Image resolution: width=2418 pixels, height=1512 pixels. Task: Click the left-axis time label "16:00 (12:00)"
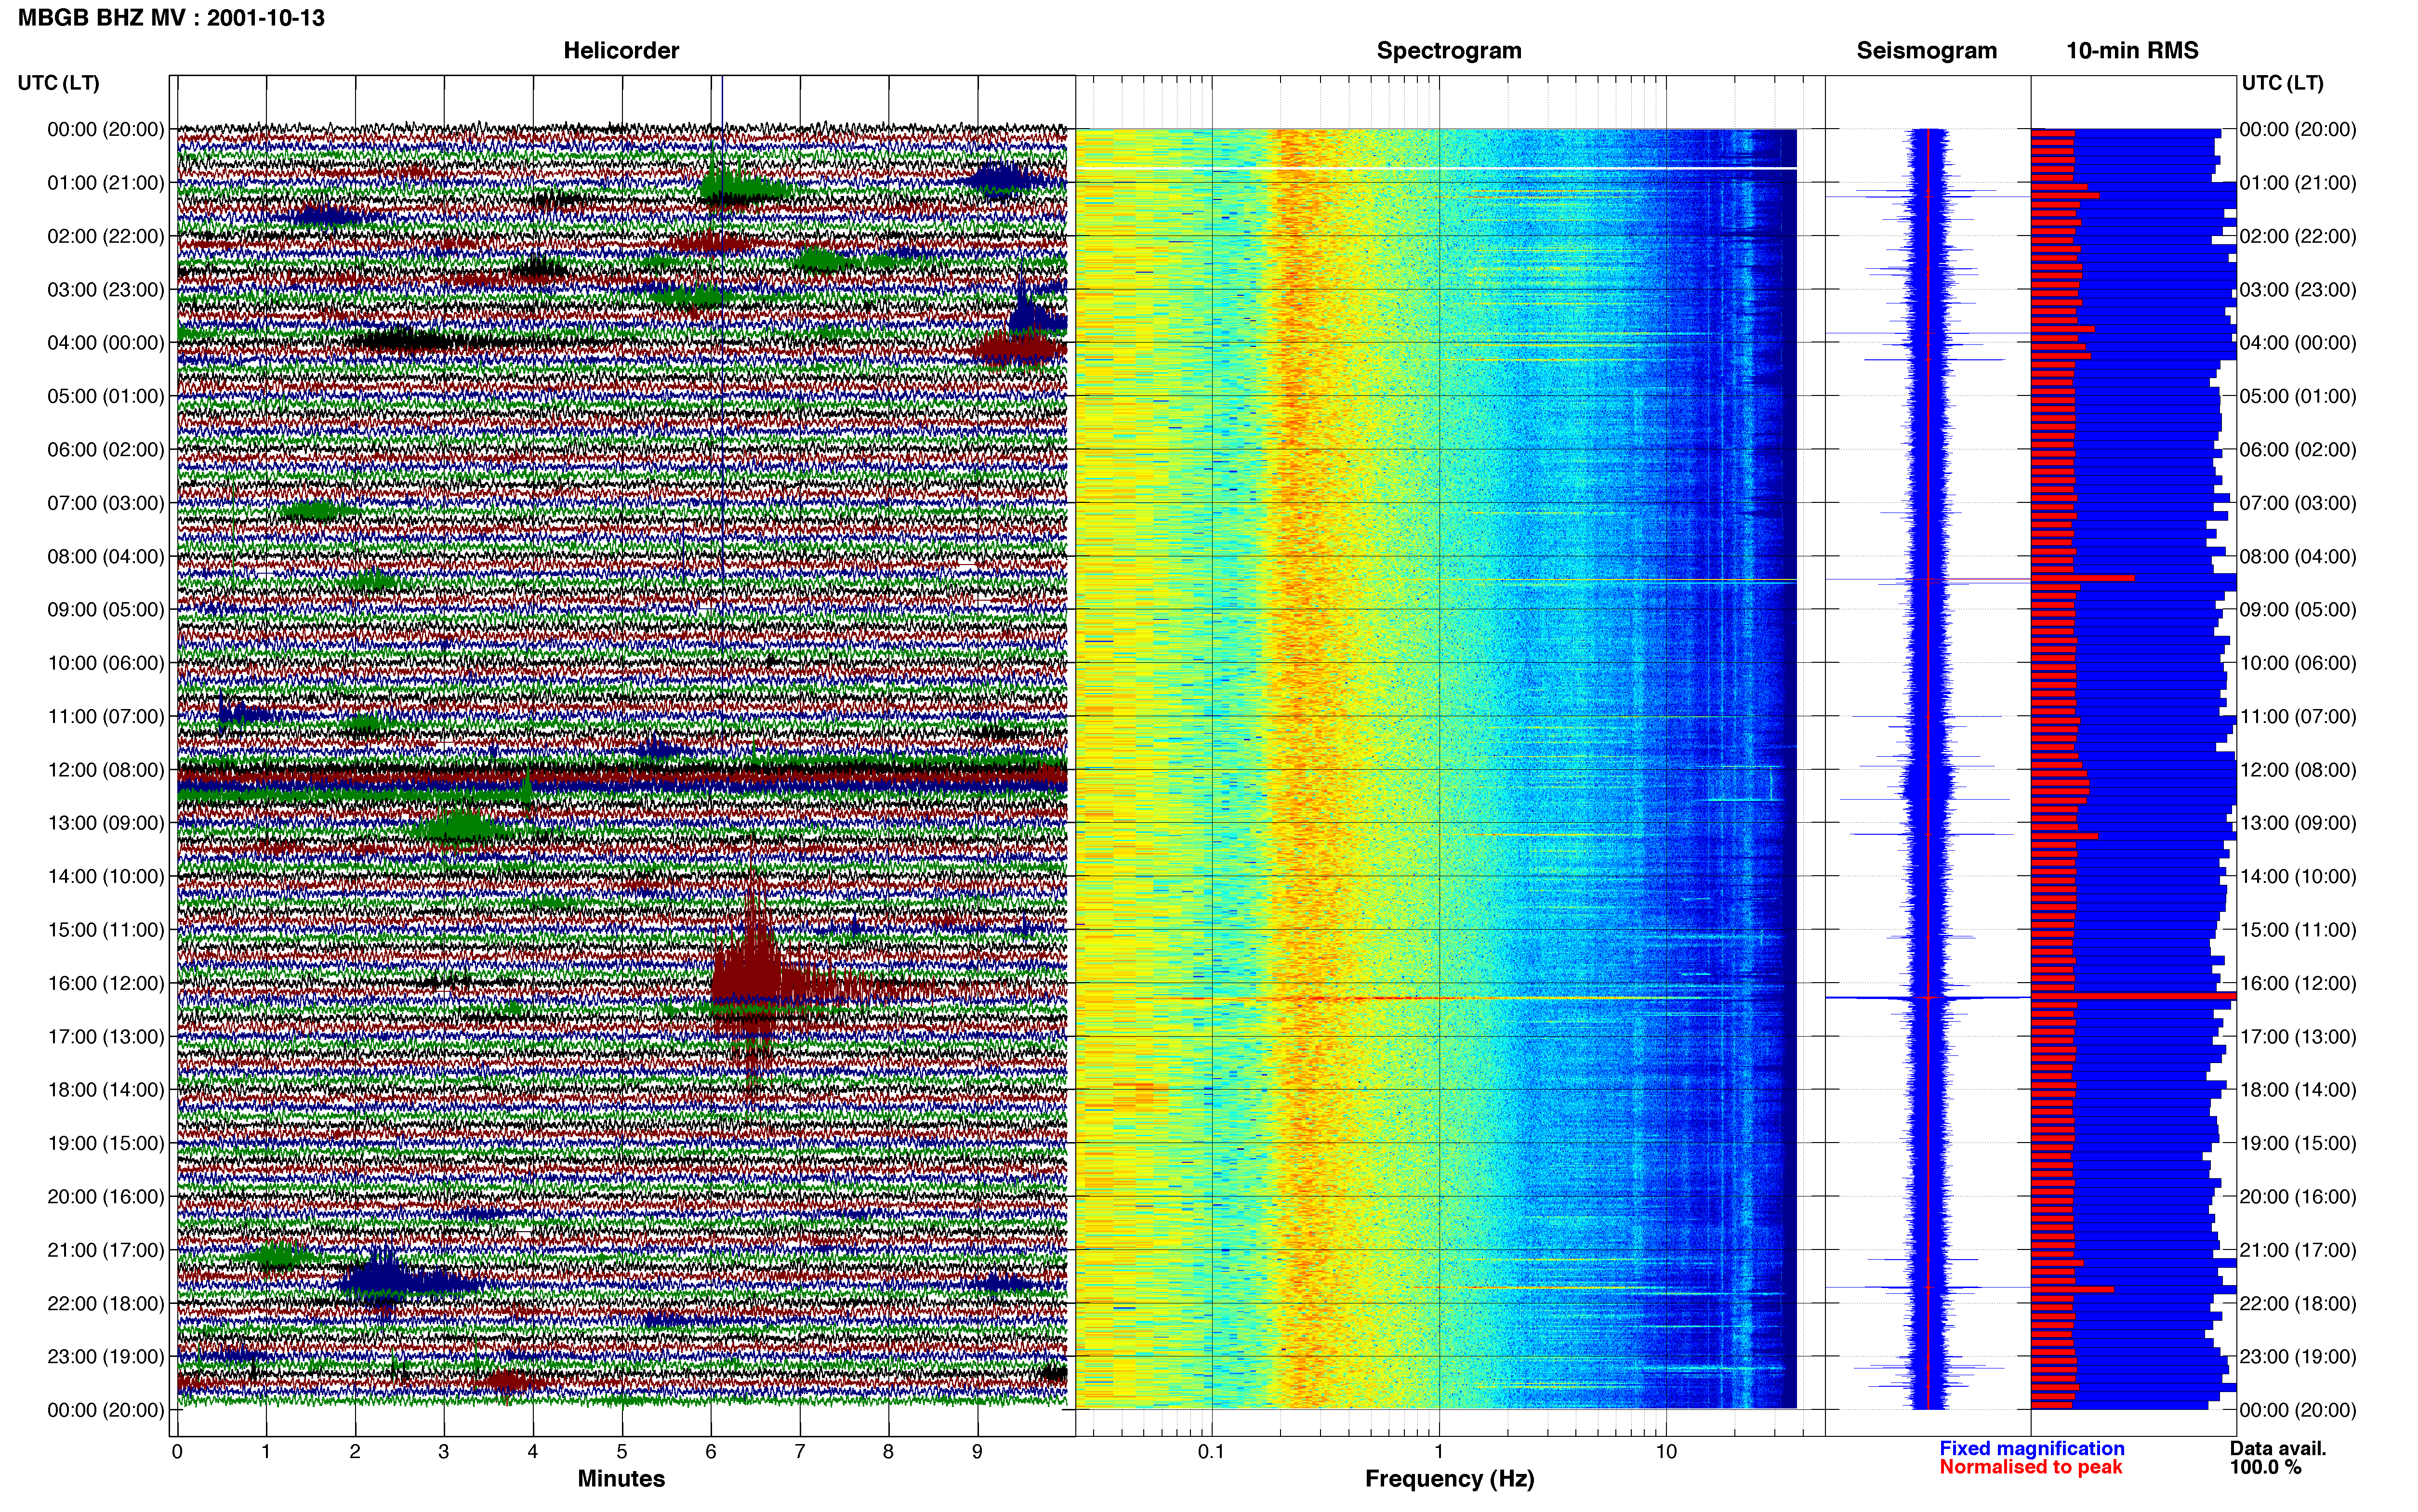[106, 983]
